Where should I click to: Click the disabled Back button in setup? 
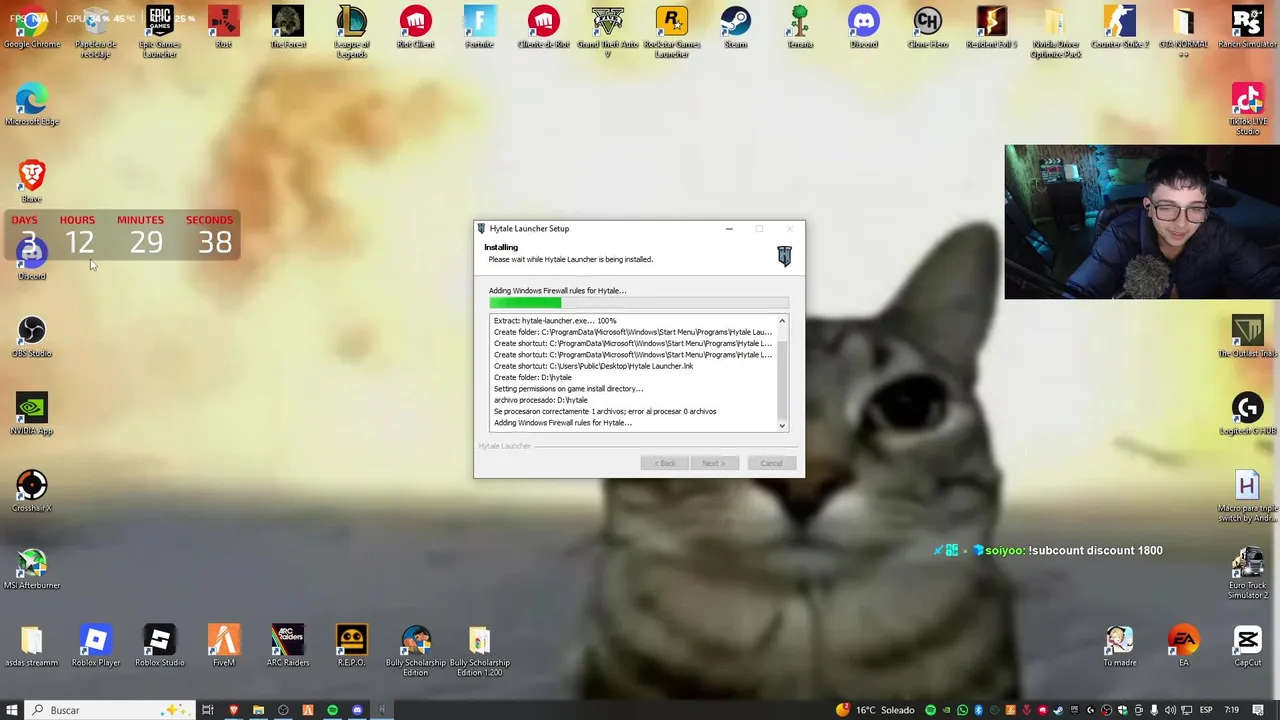pyautogui.click(x=665, y=463)
